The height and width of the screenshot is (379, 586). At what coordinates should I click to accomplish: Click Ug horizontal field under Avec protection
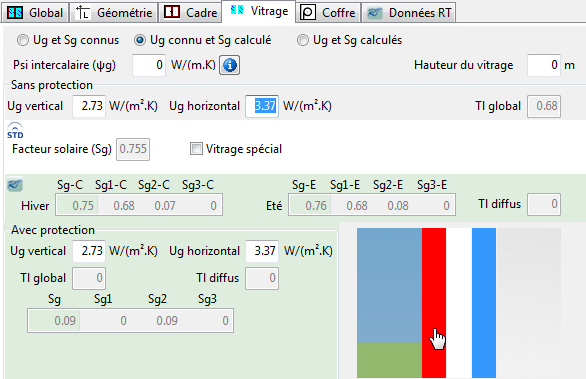pos(262,251)
